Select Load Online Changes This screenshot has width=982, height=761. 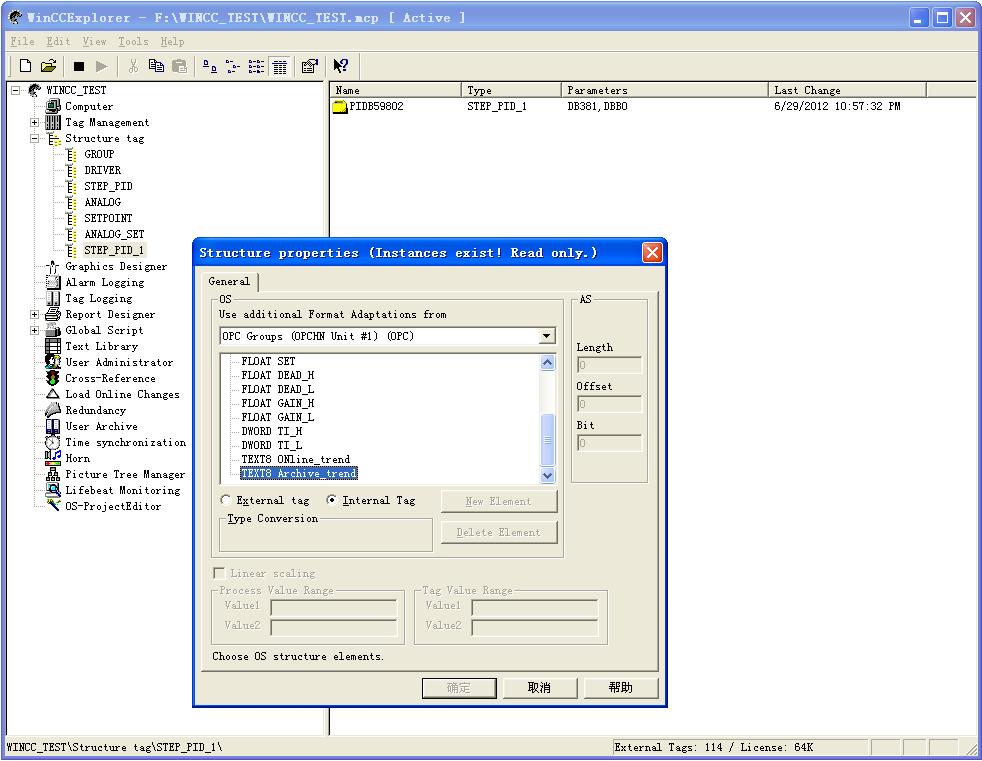(122, 394)
